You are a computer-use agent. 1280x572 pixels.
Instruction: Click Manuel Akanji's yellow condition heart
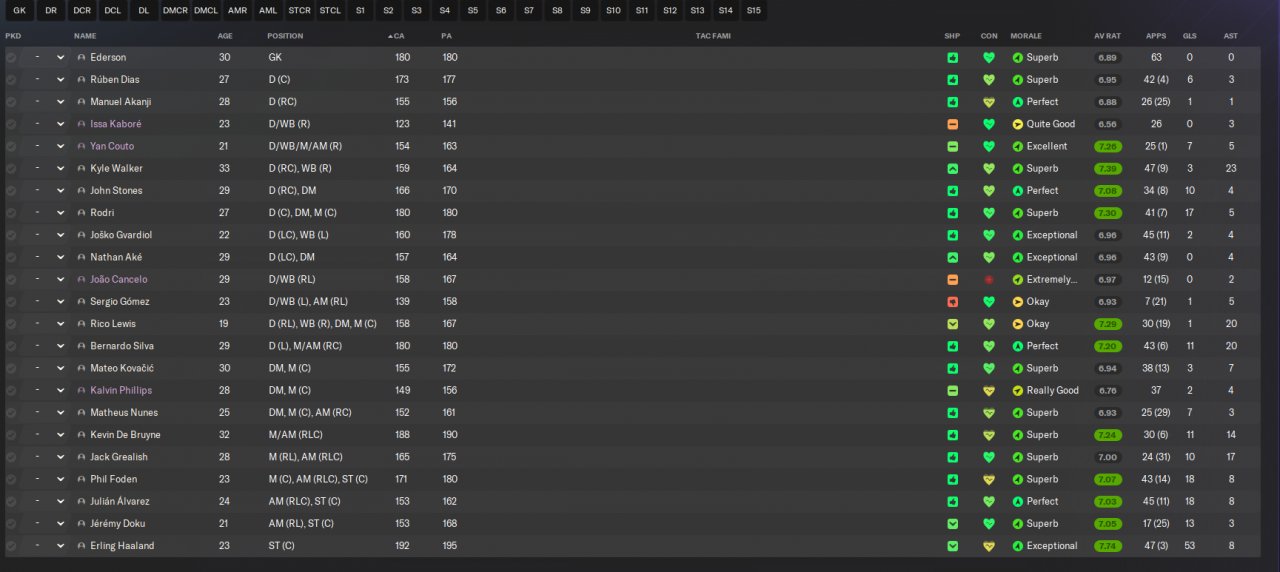point(989,102)
